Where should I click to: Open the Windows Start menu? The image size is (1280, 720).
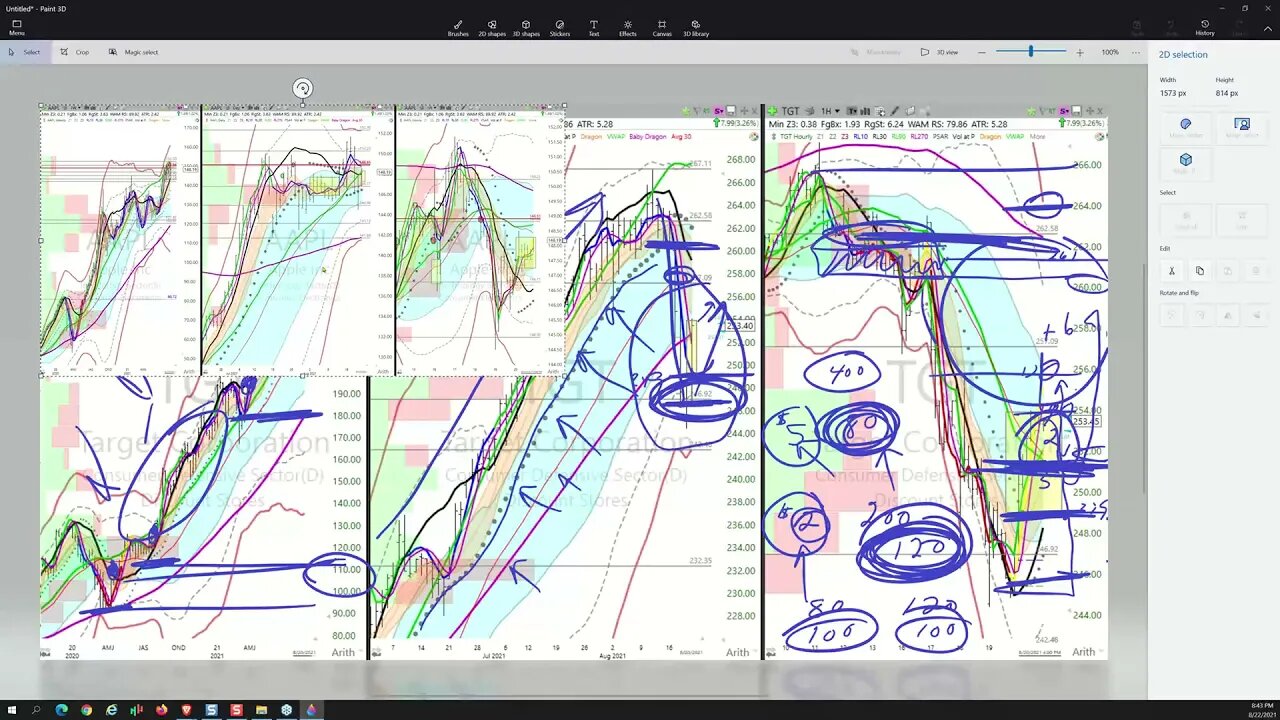point(12,710)
